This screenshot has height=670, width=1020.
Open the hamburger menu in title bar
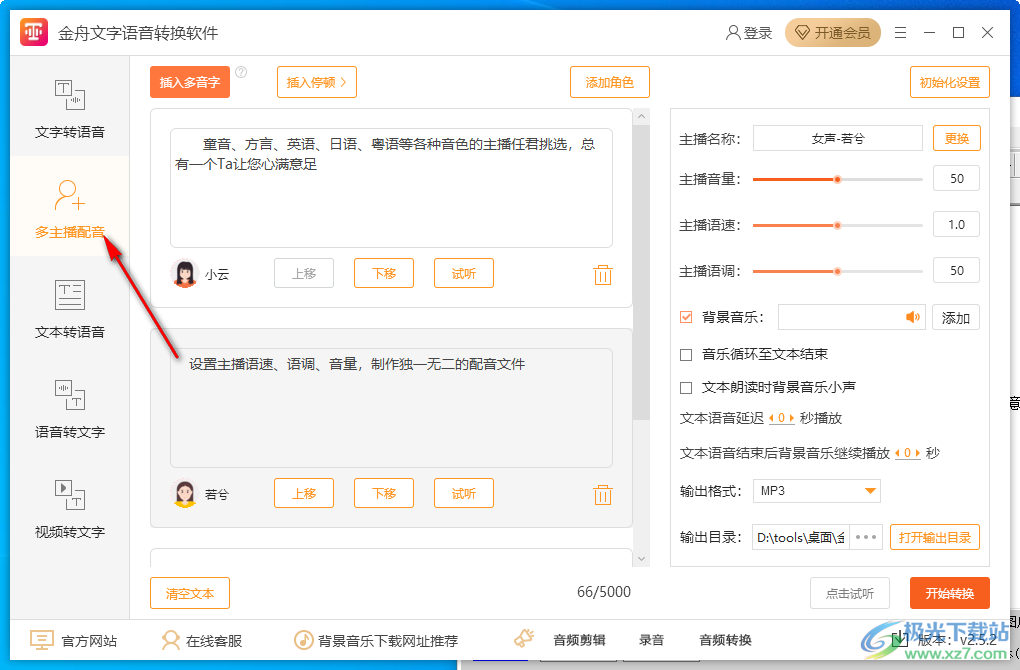click(899, 32)
